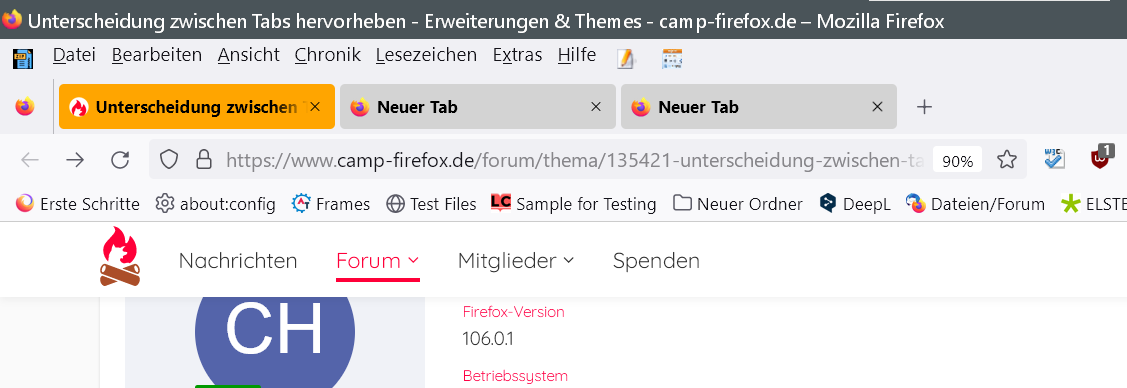Click the URL address field
Image resolution: width=1127 pixels, height=388 pixels.
539,160
